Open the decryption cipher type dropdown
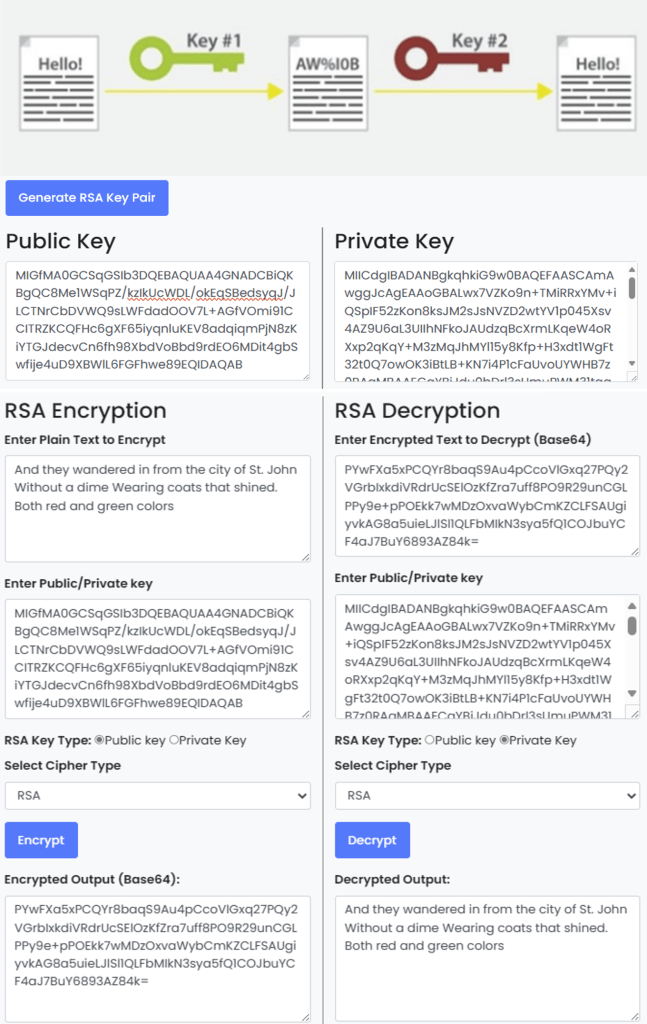The width and height of the screenshot is (647, 1024). 487,796
